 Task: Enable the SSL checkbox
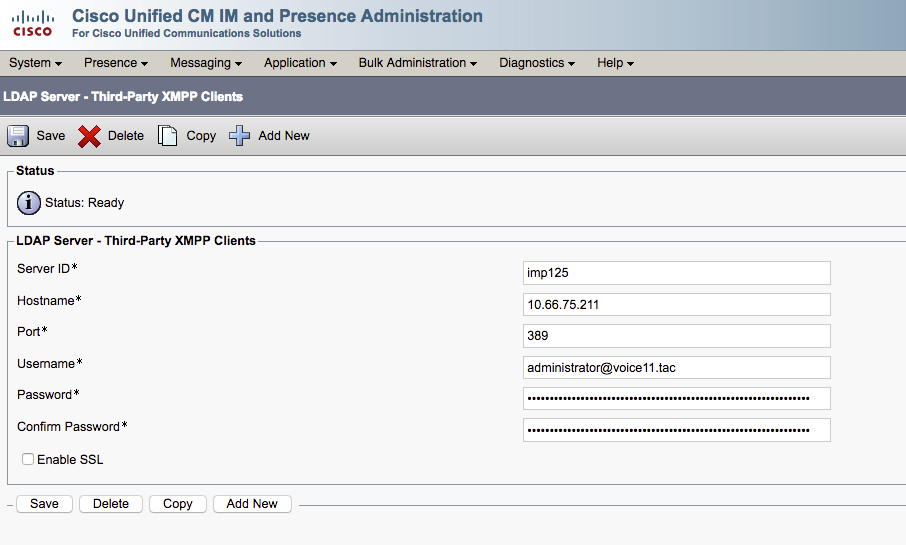tap(28, 459)
